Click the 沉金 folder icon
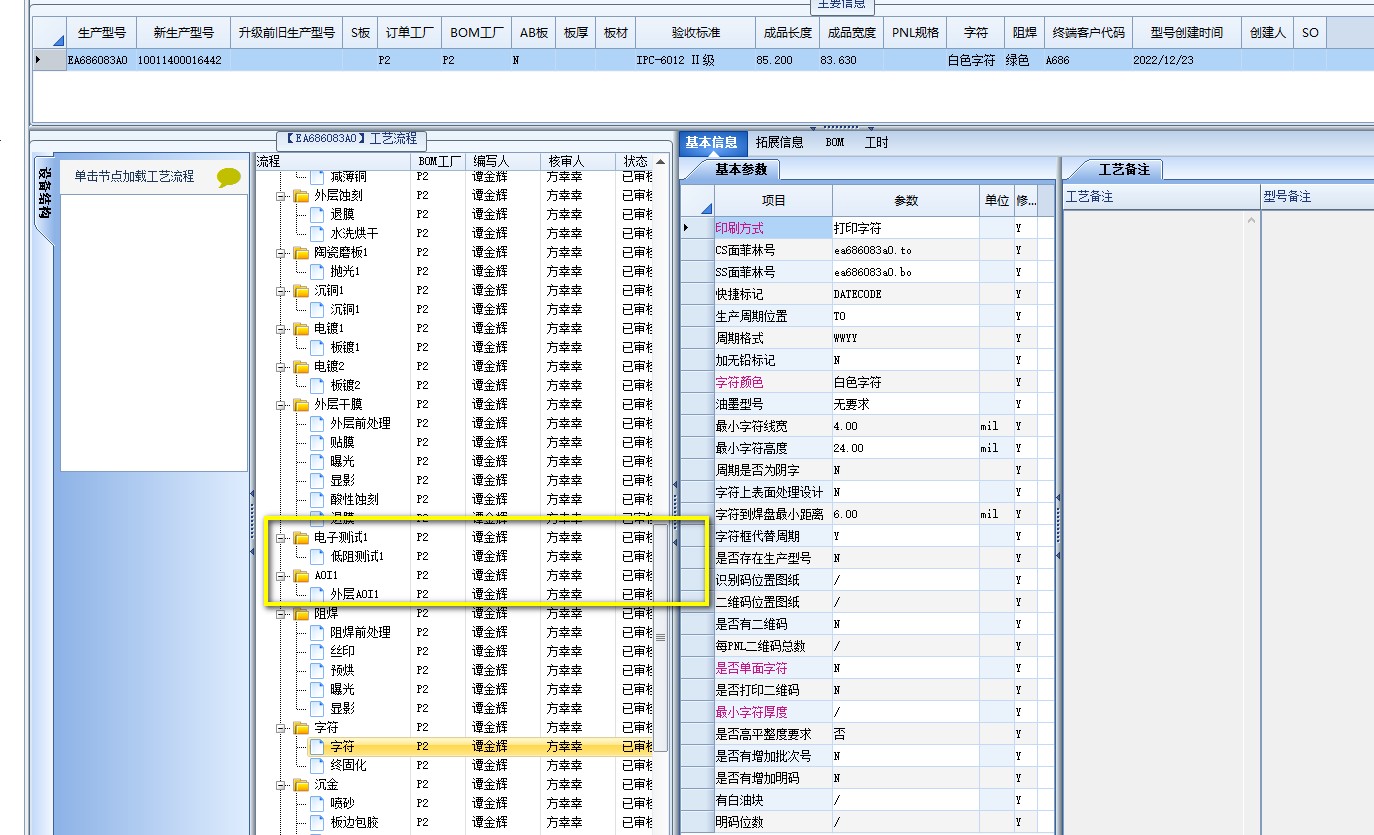The height and width of the screenshot is (835, 1374). 301,785
